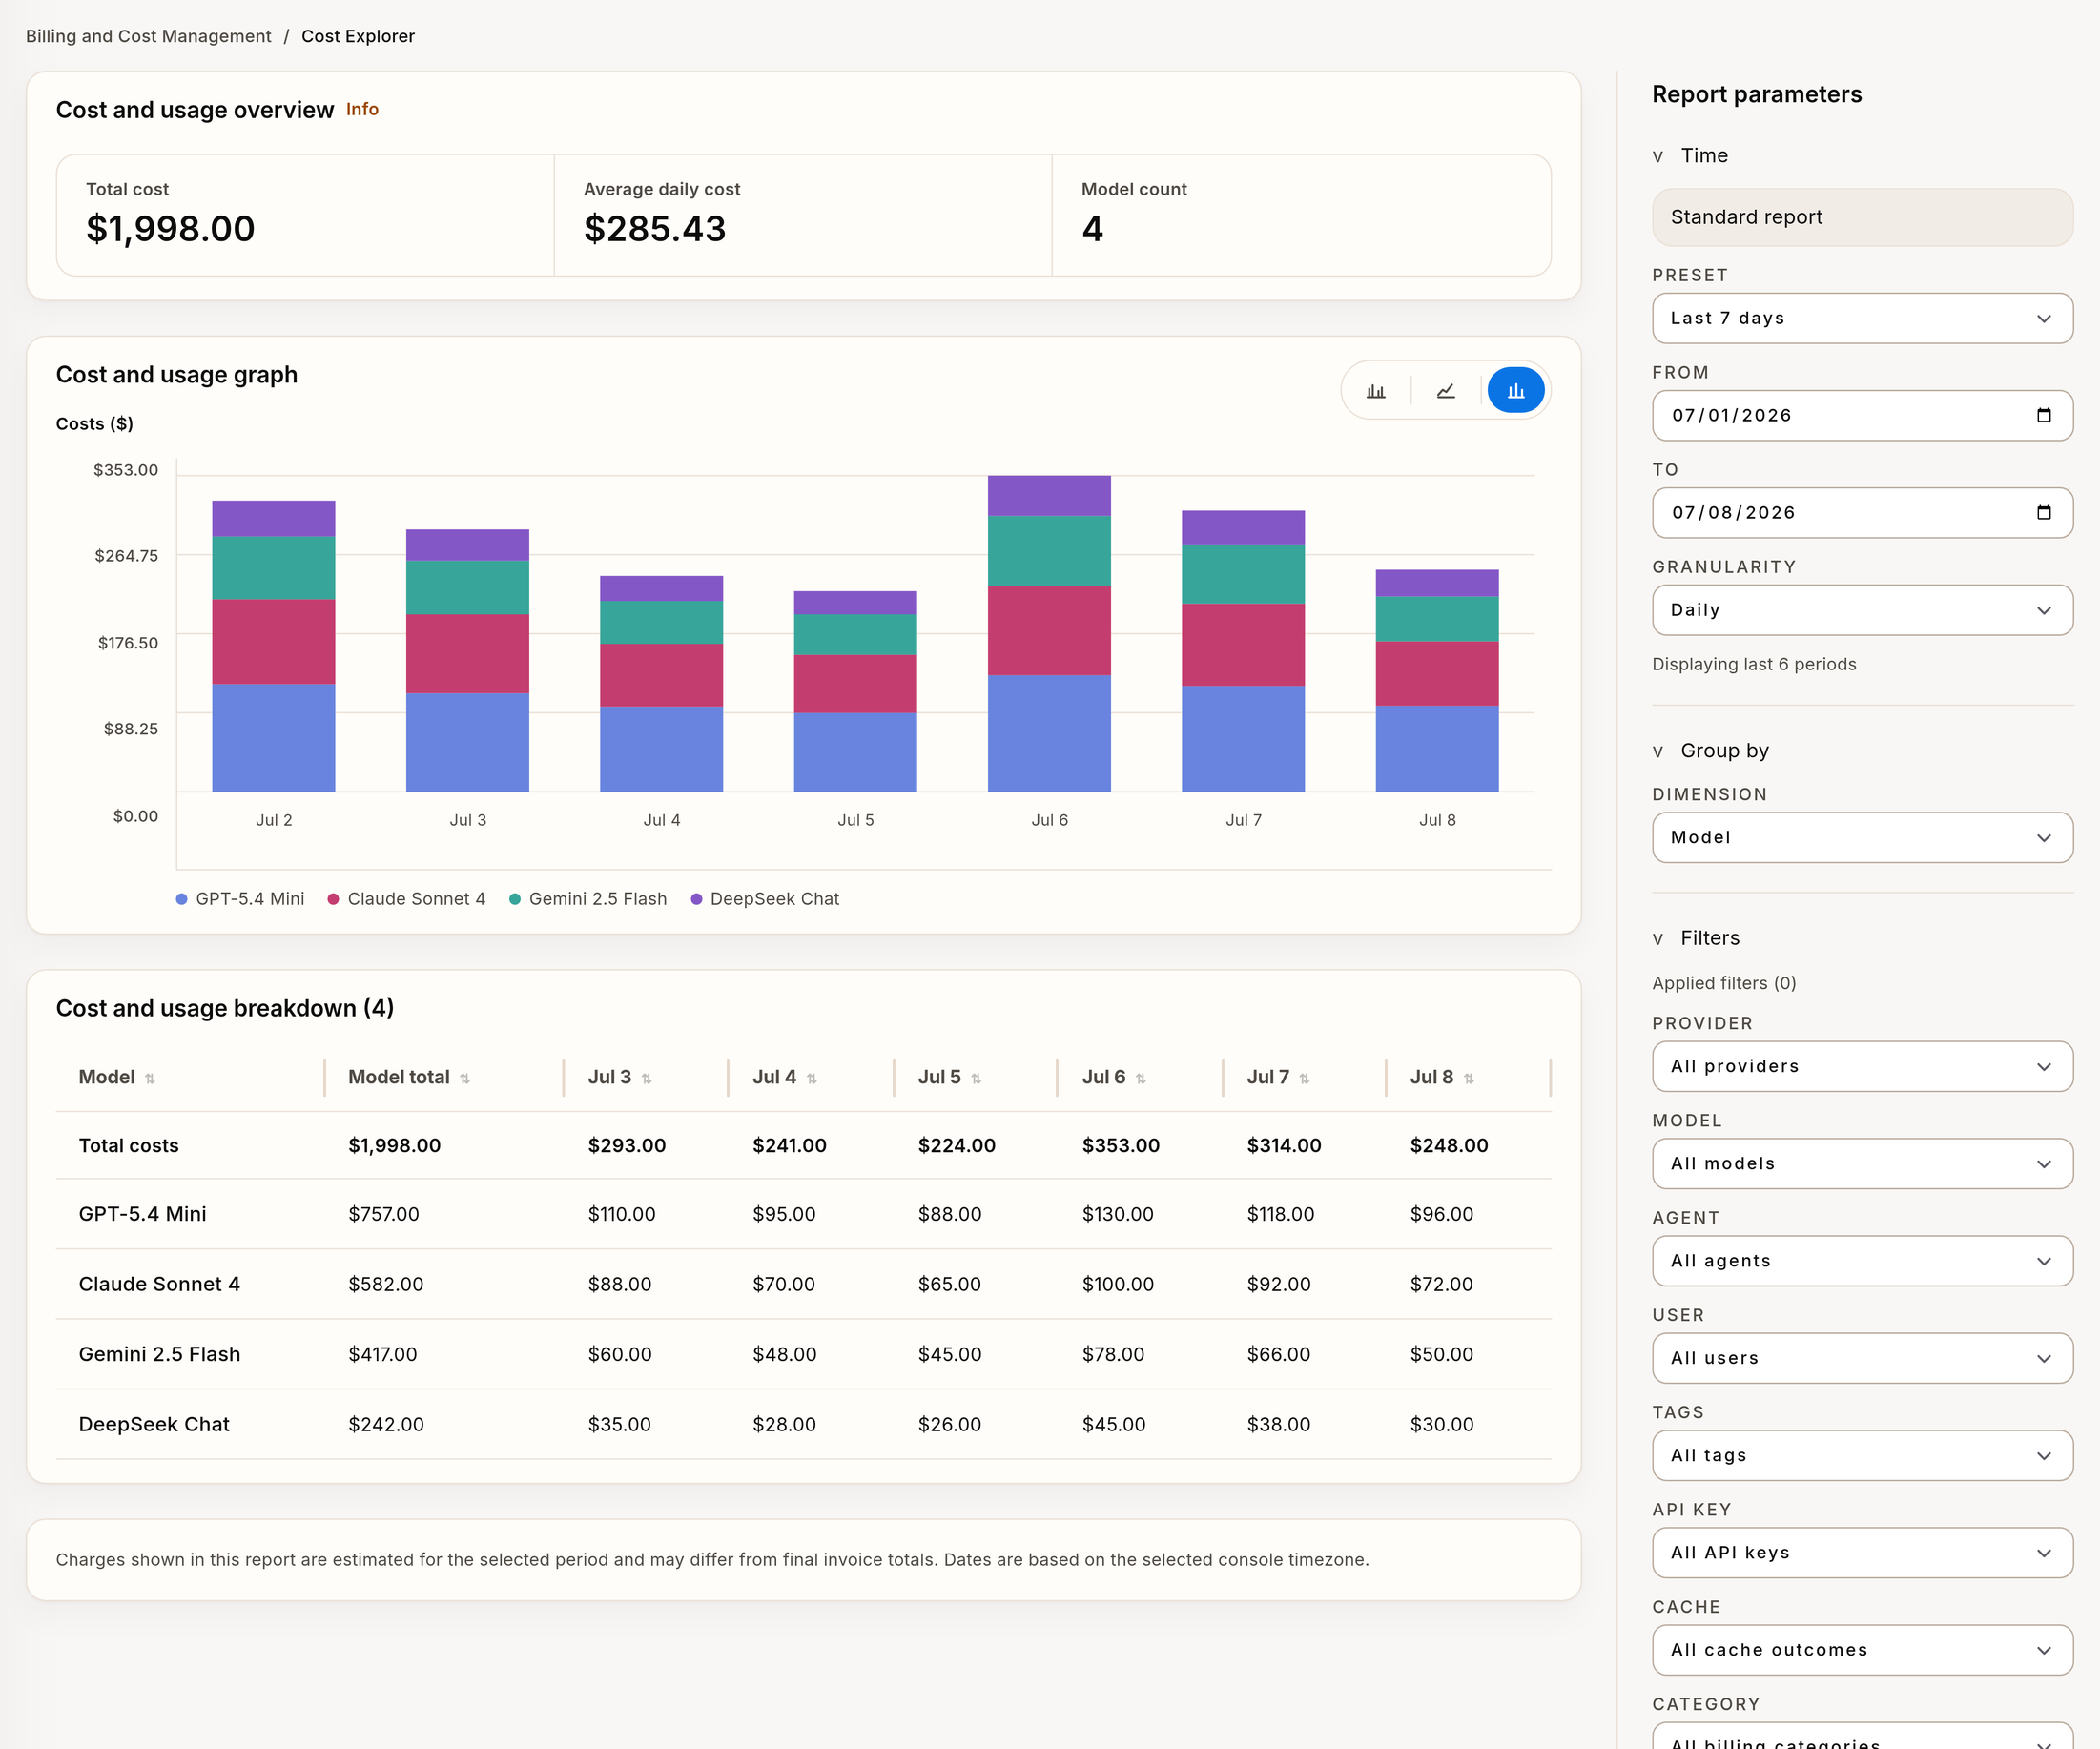This screenshot has width=2100, height=1749.
Task: Open the All models filter dropdown
Action: 1862,1163
